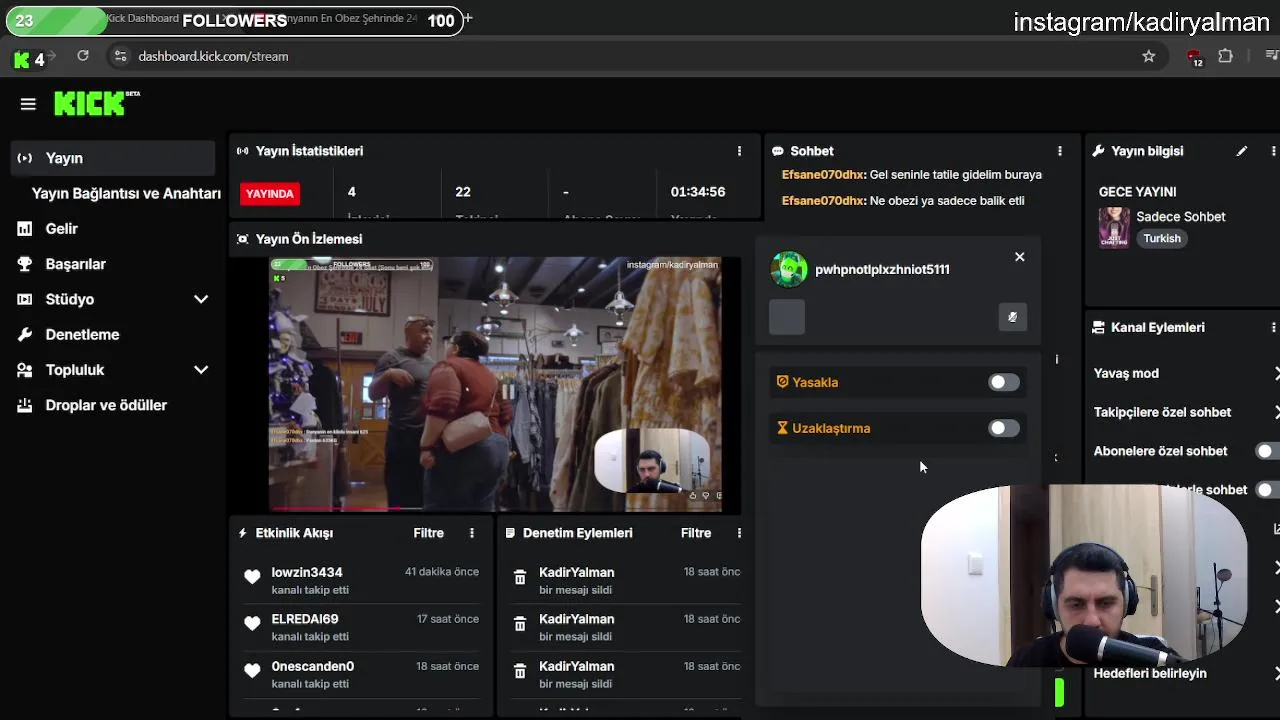Open Denetim Eylemleri three-dot menu
1280x720 pixels.
click(x=739, y=533)
